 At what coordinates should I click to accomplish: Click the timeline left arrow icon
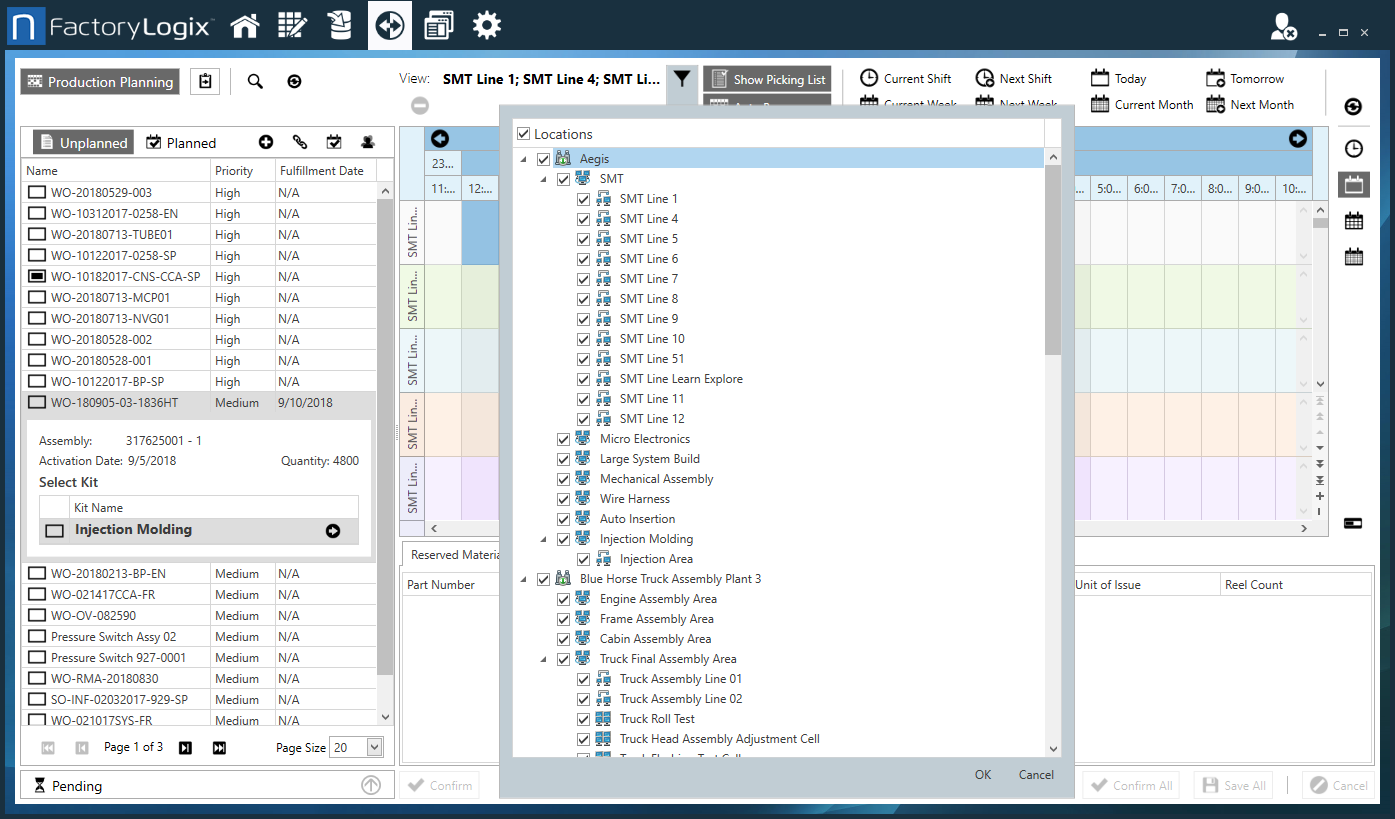(439, 139)
